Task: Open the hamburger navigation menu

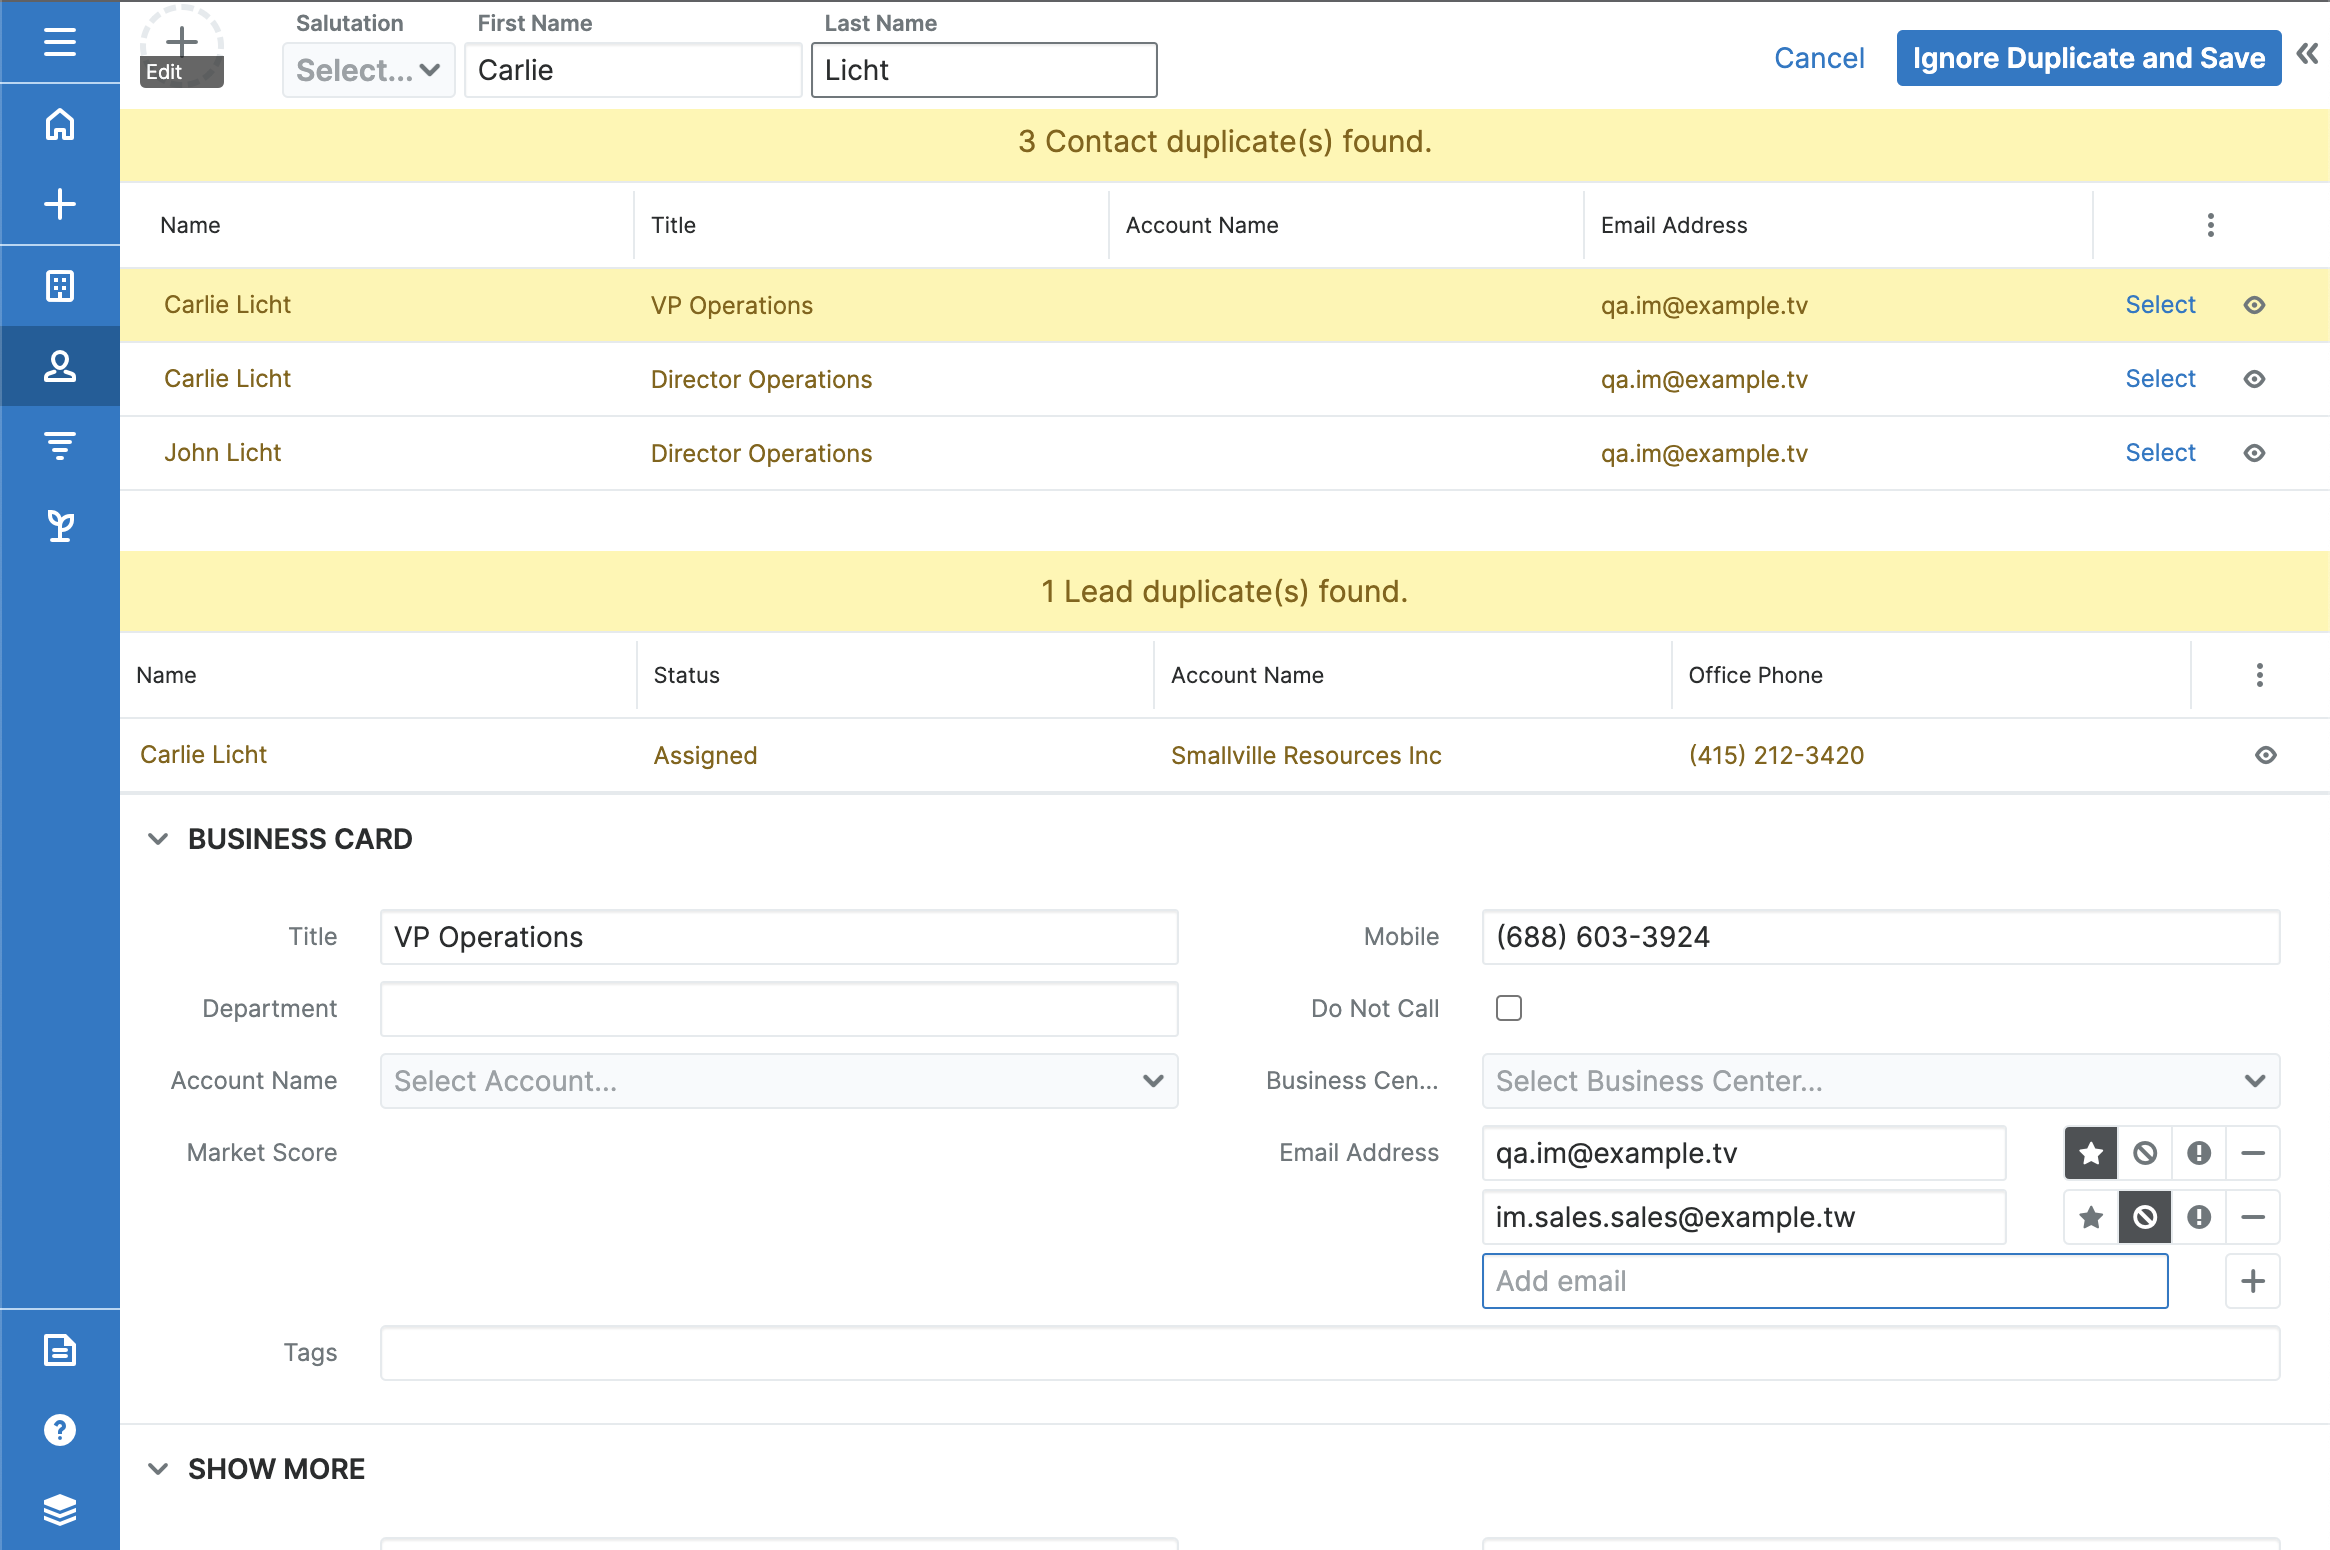Action: [59, 42]
